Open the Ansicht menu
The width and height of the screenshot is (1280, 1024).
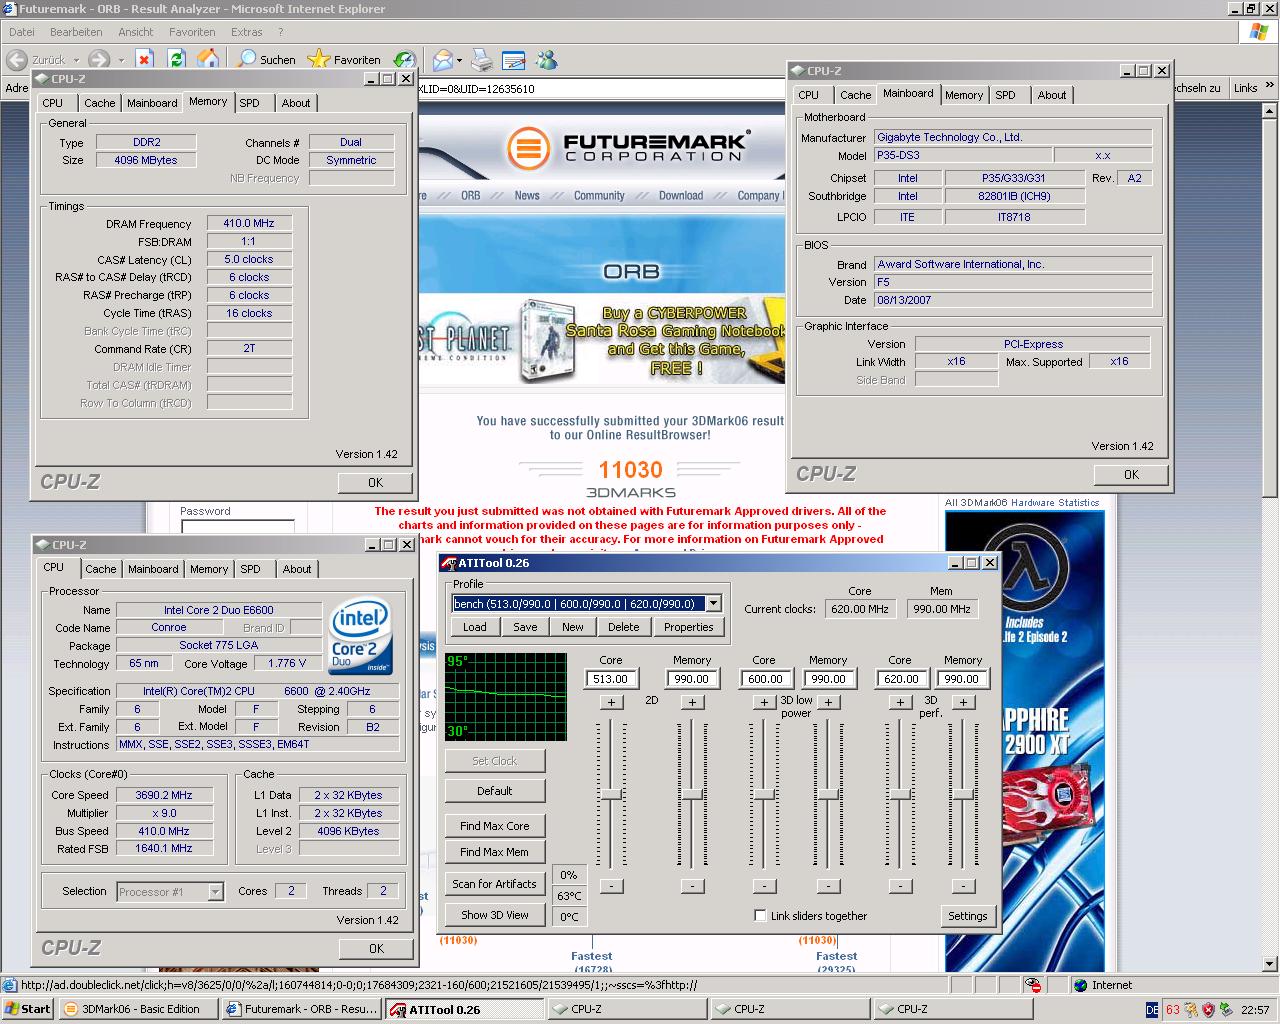tap(136, 32)
